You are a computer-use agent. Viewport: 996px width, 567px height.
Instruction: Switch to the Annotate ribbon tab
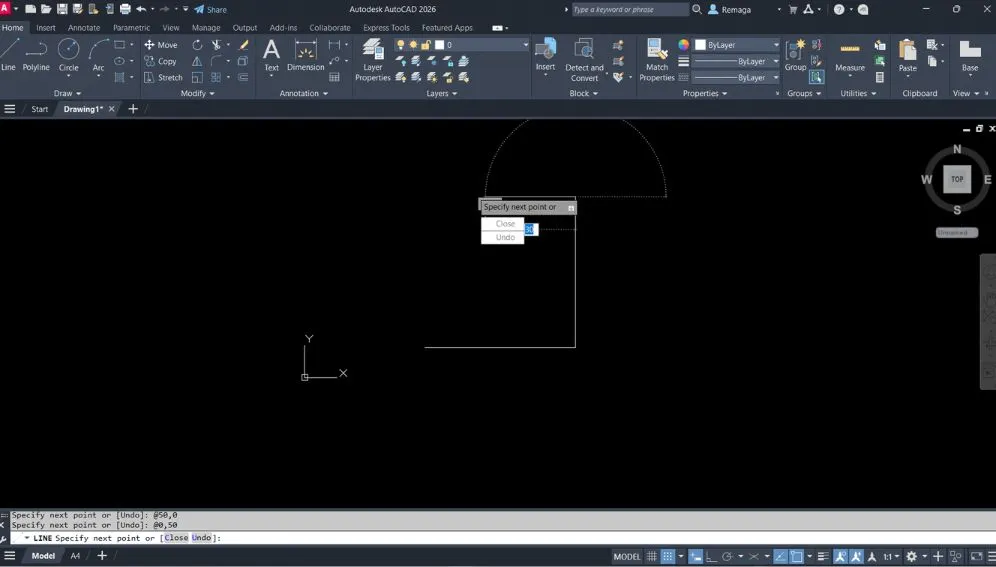tap(84, 28)
